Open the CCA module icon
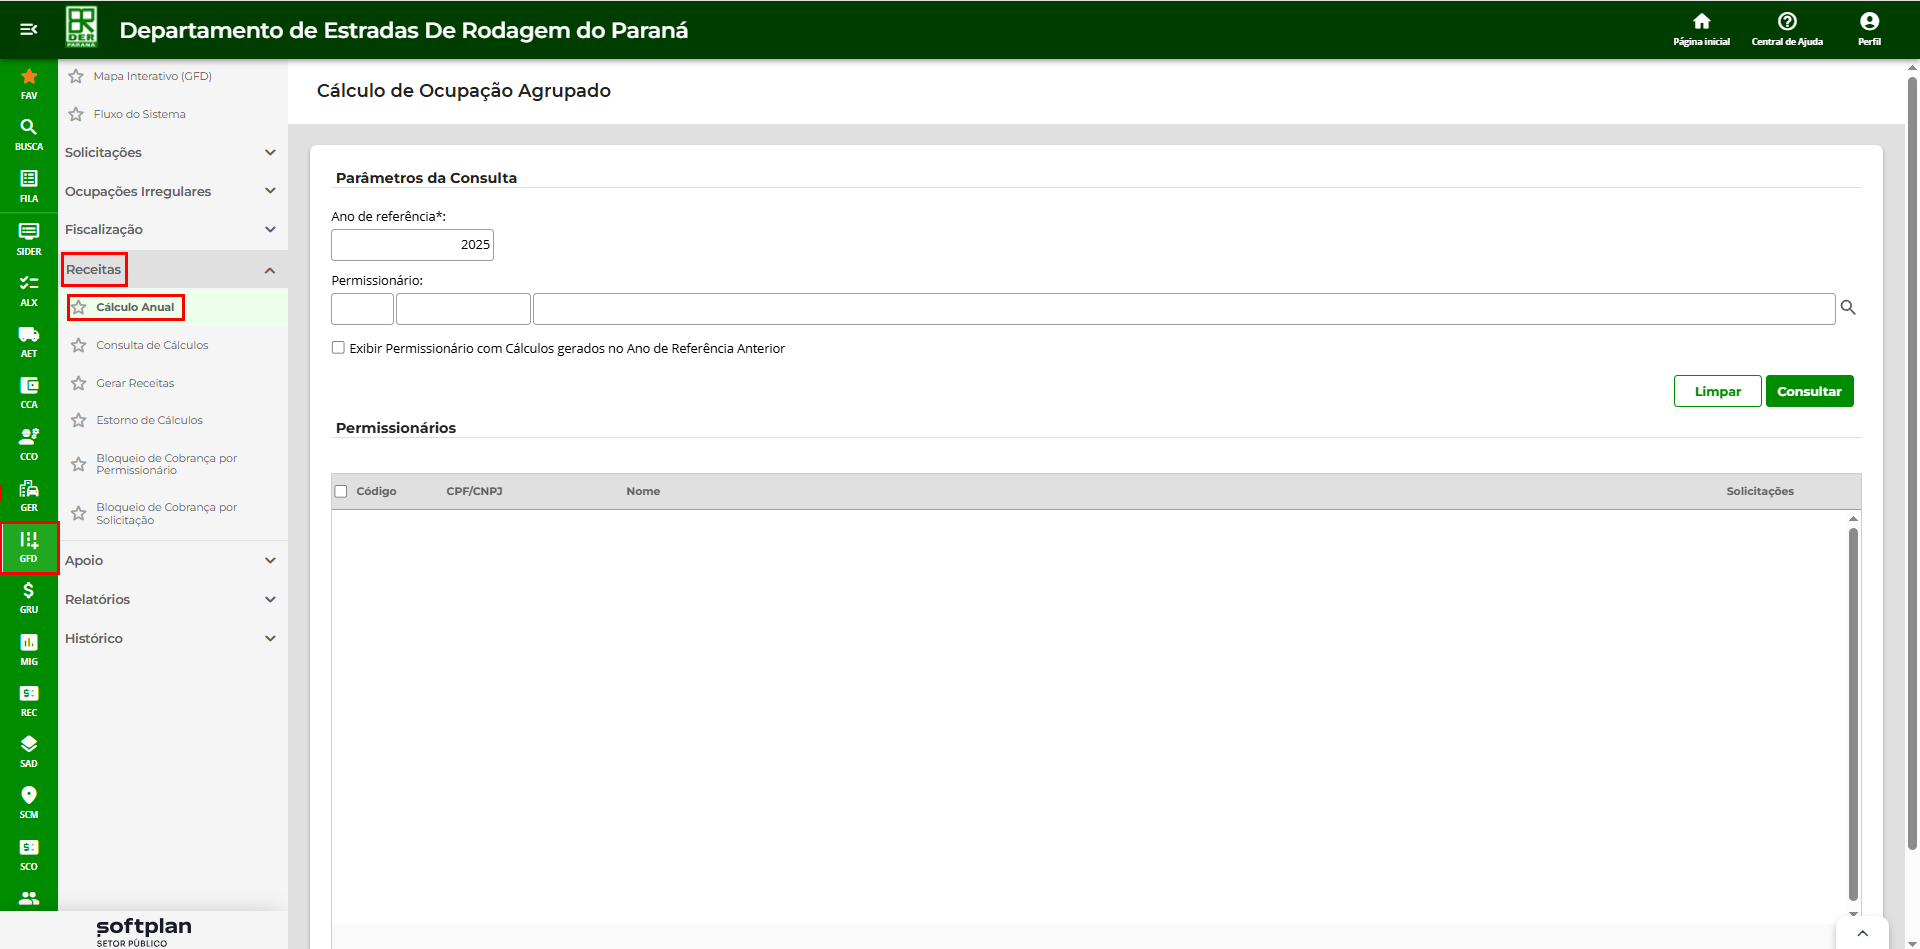 29,392
